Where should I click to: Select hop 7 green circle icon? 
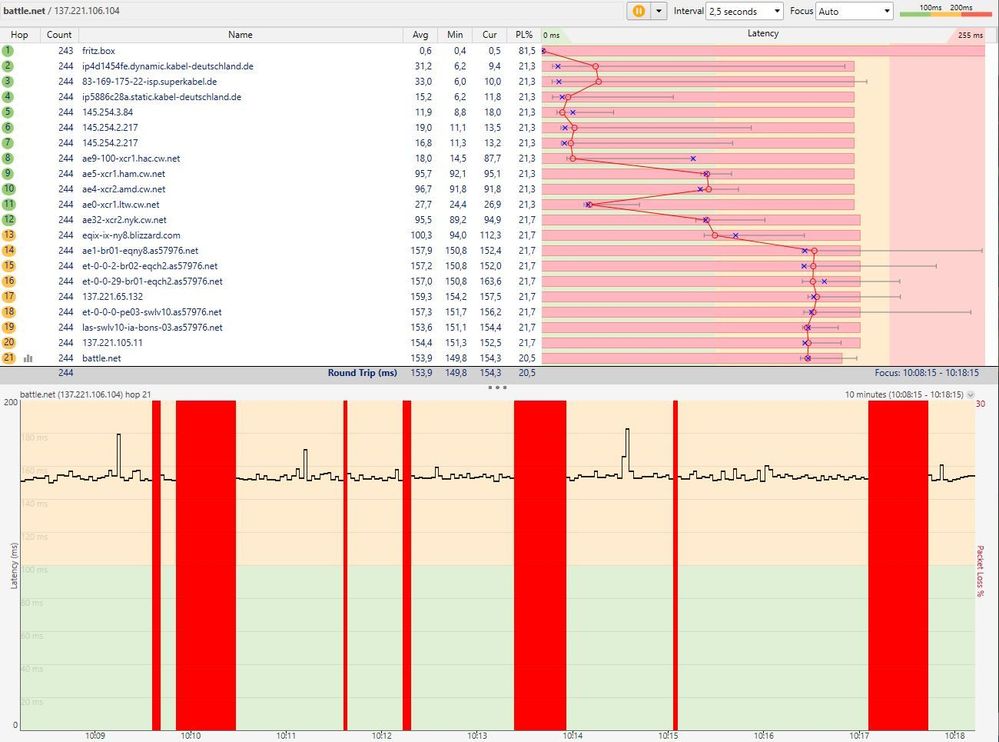tap(8, 143)
